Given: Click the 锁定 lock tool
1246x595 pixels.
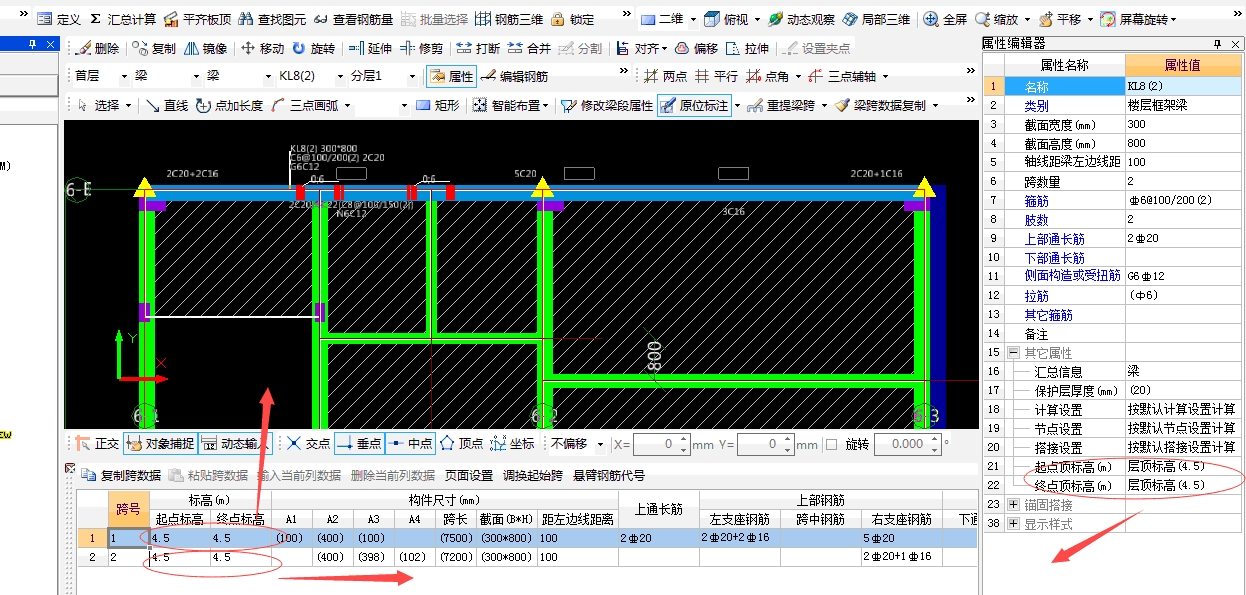Looking at the screenshot, I should 572,19.
